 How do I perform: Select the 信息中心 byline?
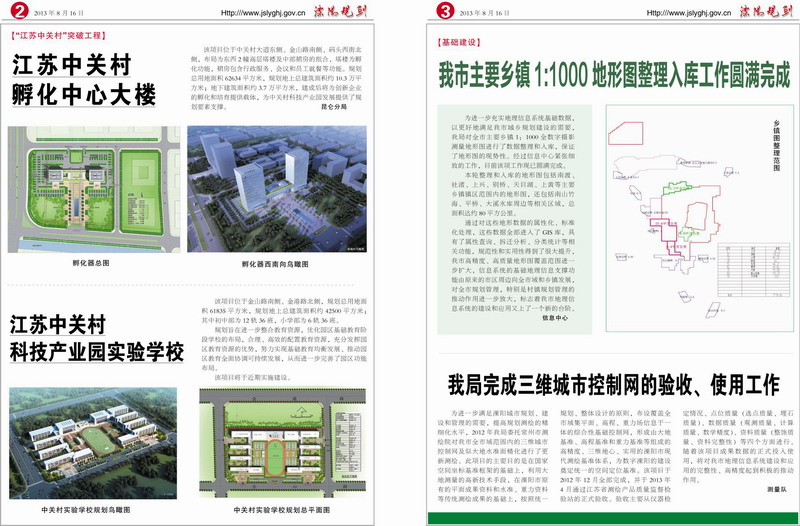click(555, 318)
